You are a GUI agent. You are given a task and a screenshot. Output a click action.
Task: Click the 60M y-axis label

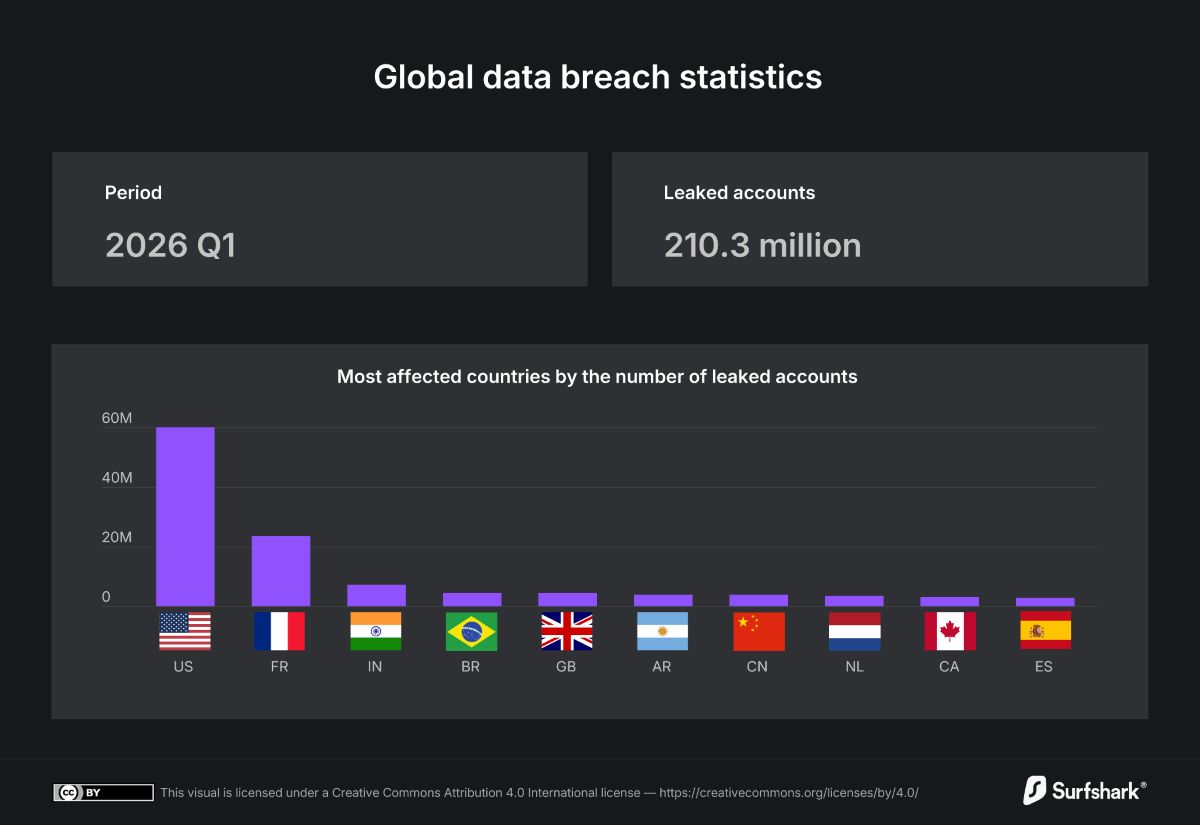click(117, 418)
